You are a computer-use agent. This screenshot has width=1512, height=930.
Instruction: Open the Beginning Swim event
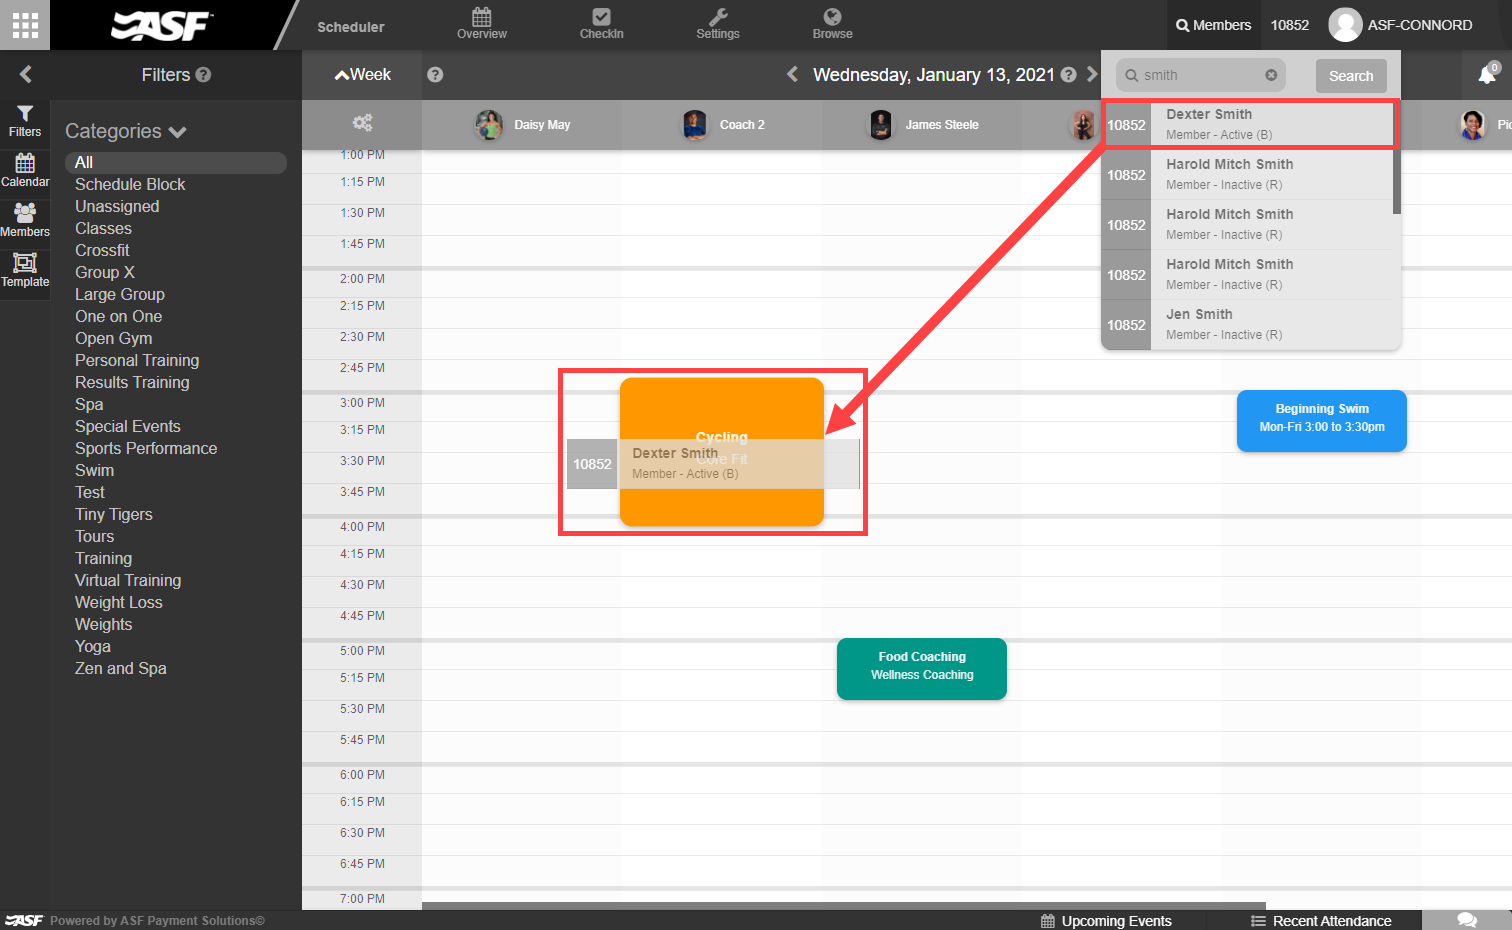click(x=1322, y=421)
